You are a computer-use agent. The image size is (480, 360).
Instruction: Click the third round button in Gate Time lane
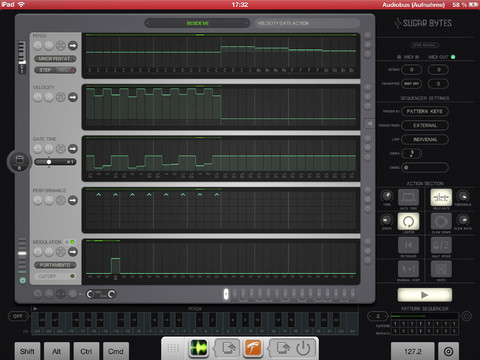coord(60,149)
